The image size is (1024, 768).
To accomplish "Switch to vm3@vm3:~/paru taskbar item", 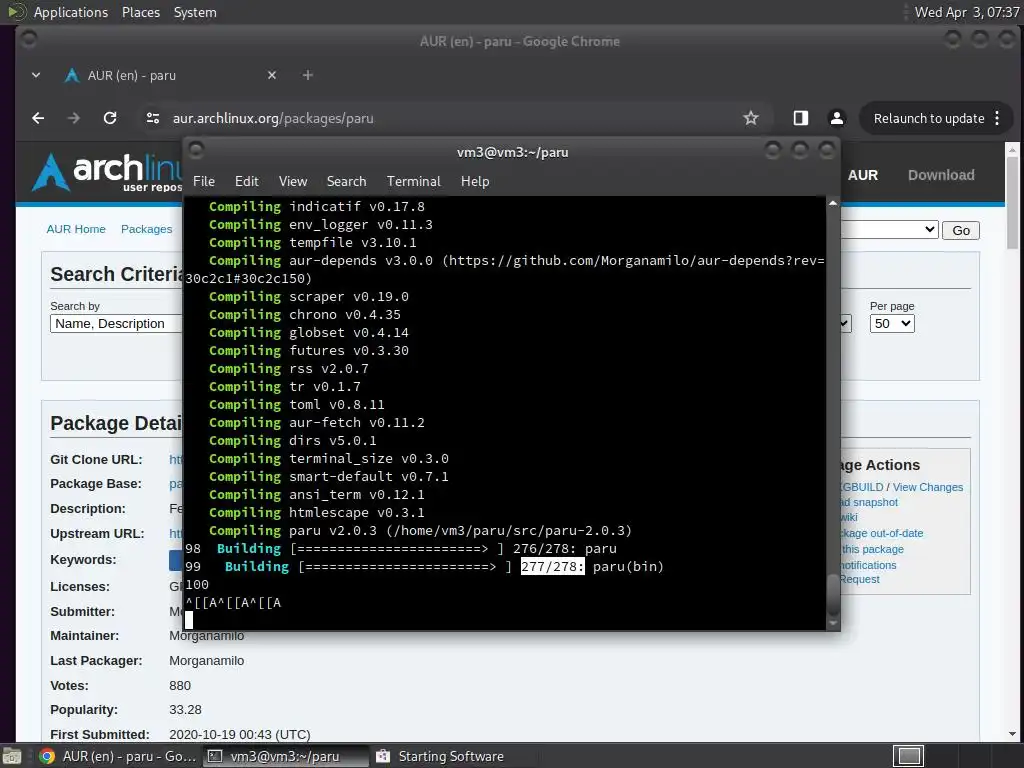I will click(285, 756).
